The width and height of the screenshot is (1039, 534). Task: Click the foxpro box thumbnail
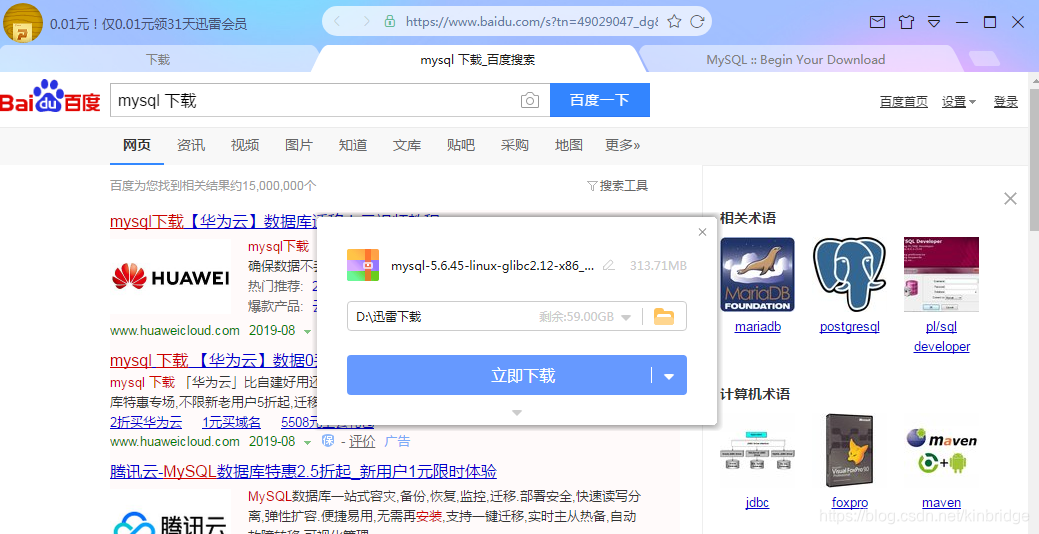[849, 451]
